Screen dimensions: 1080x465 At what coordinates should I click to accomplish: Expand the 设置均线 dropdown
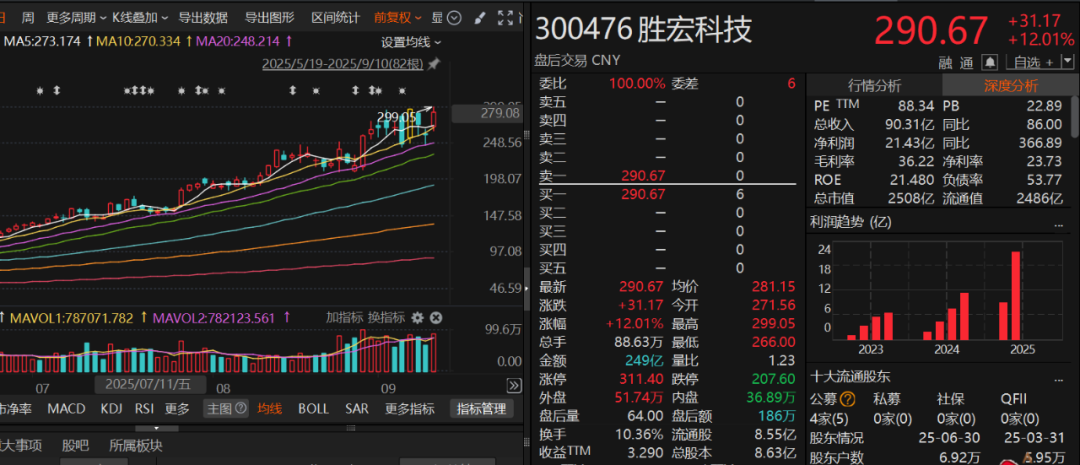[410, 41]
